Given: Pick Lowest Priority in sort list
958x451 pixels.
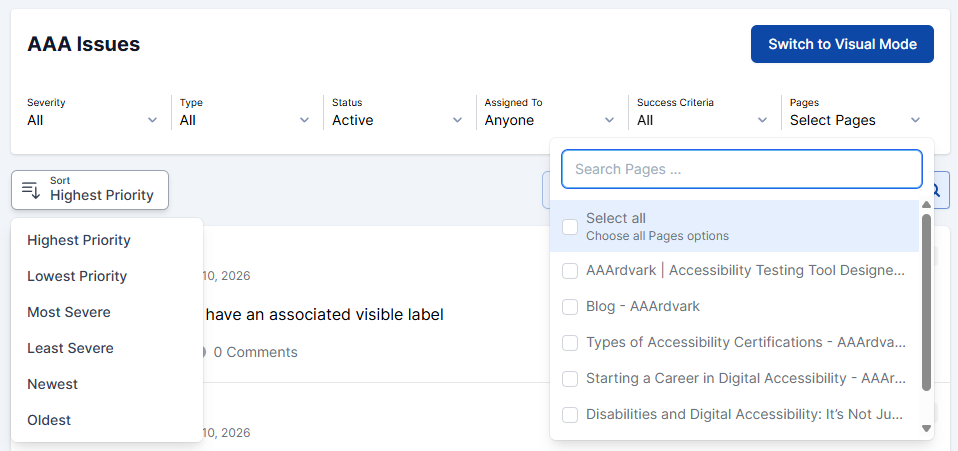Looking at the screenshot, I should point(77,276).
